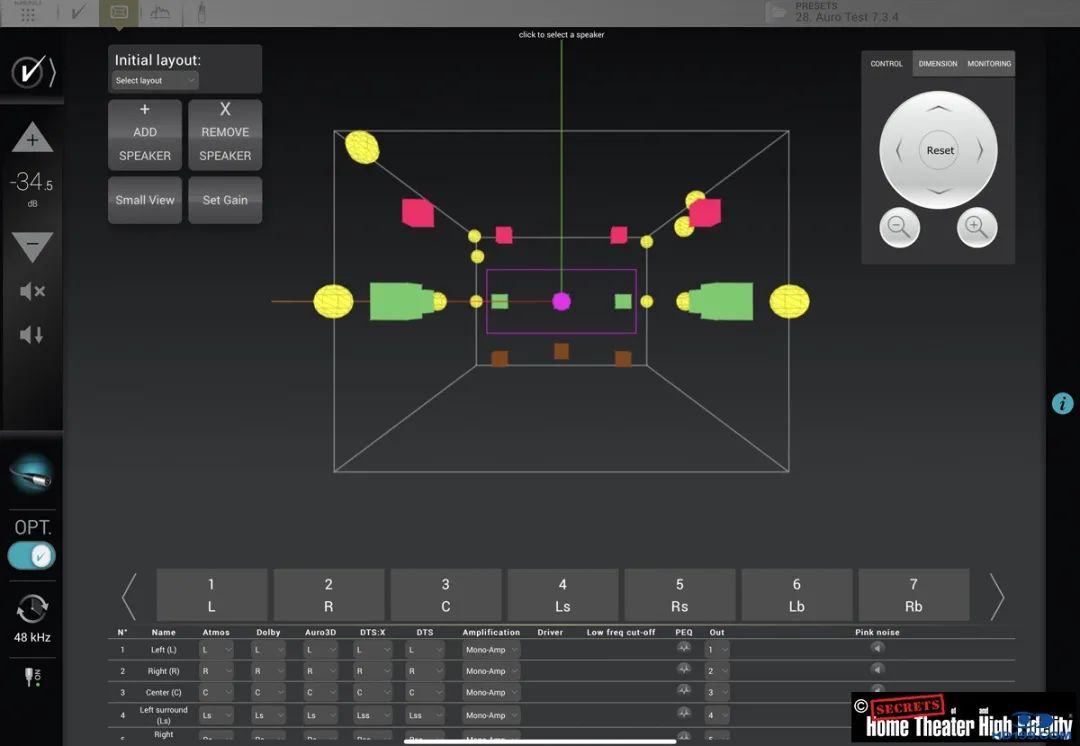Switch to the MONITORING tab
The image size is (1080, 746).
click(989, 64)
